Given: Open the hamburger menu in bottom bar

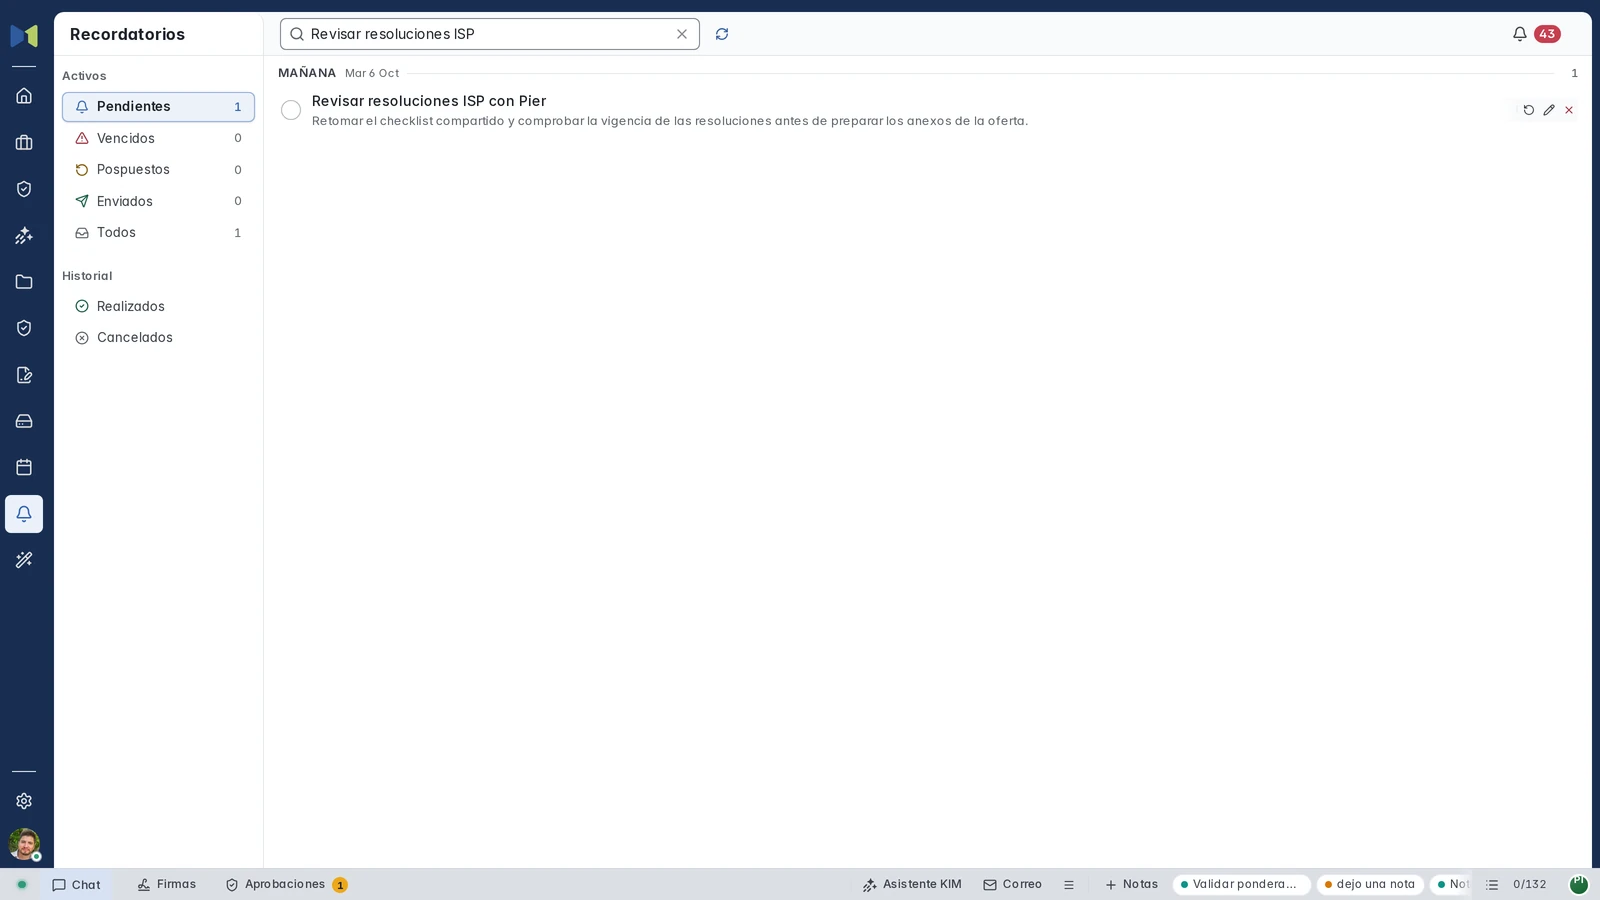Looking at the screenshot, I should 1069,885.
